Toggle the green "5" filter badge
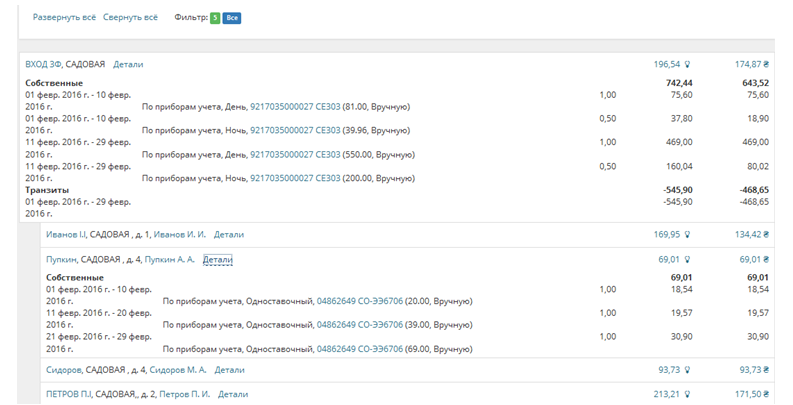Viewport: 793px width, 405px height. 214,18
